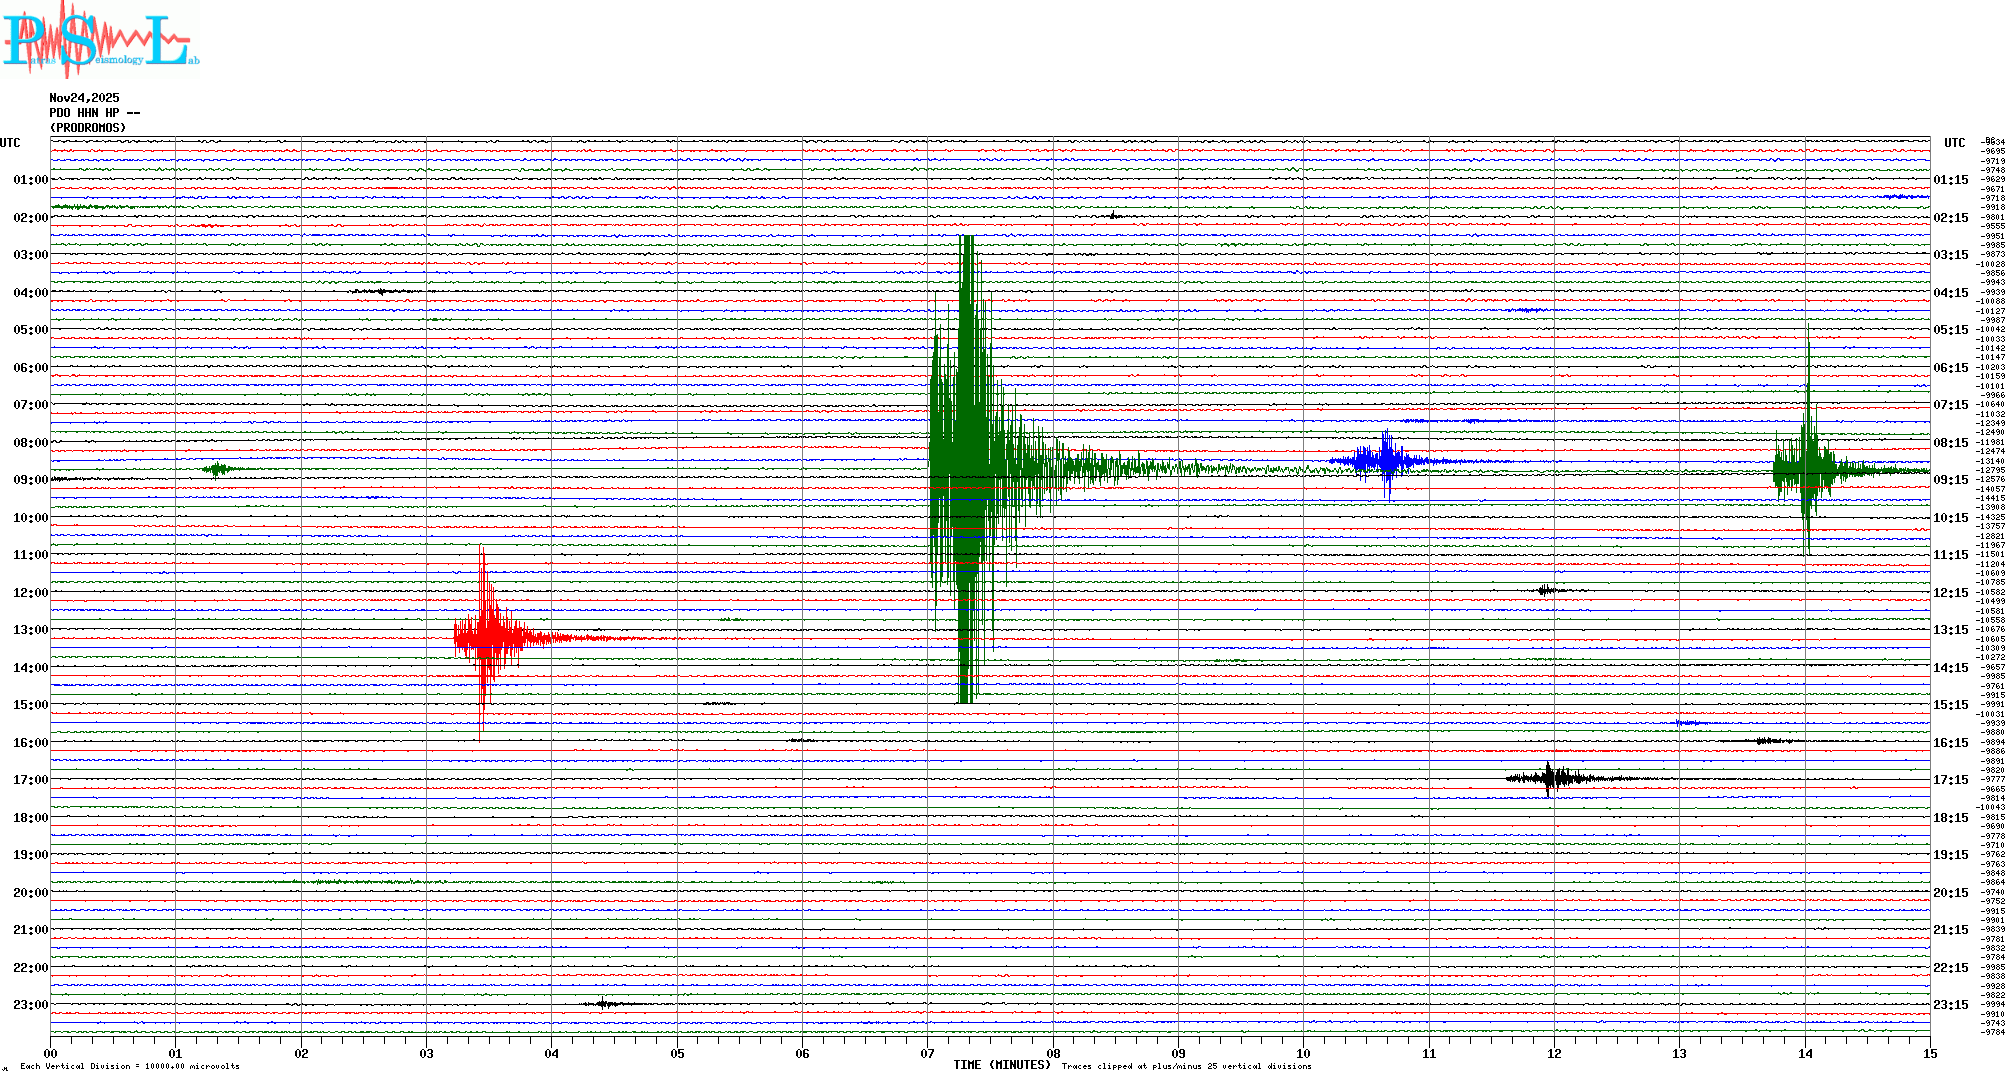The width and height of the screenshot is (2010, 1080).
Task: Select the blue waveform burst near minute 11
Action: 1385,461
